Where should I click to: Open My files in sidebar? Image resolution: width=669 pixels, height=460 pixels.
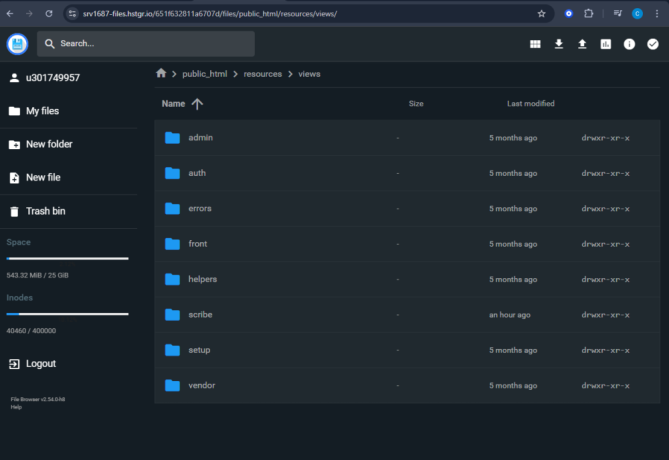(x=42, y=111)
